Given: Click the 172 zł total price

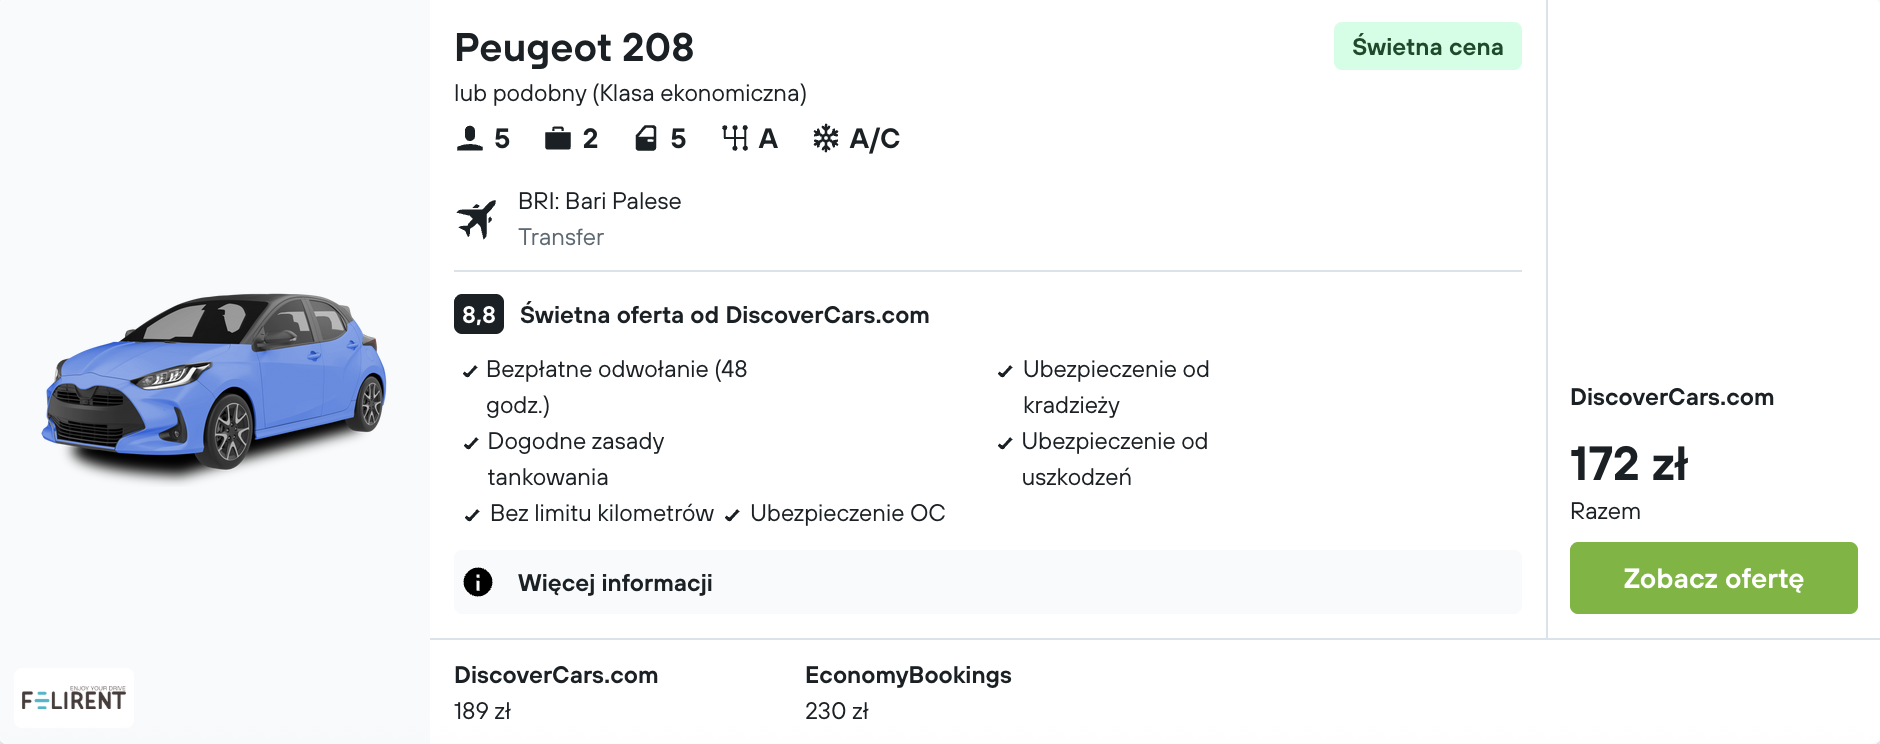Looking at the screenshot, I should click(1629, 464).
